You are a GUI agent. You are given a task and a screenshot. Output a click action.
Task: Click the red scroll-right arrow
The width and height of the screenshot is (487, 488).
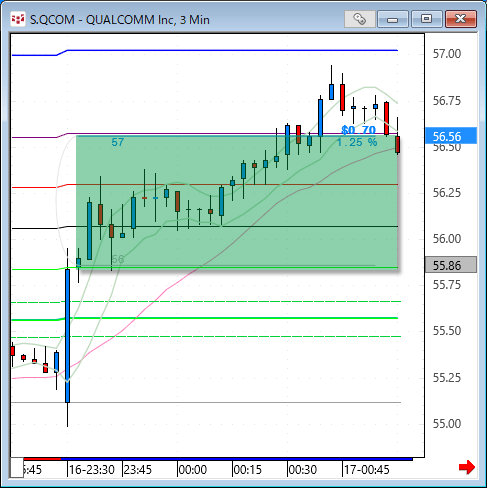(467, 467)
